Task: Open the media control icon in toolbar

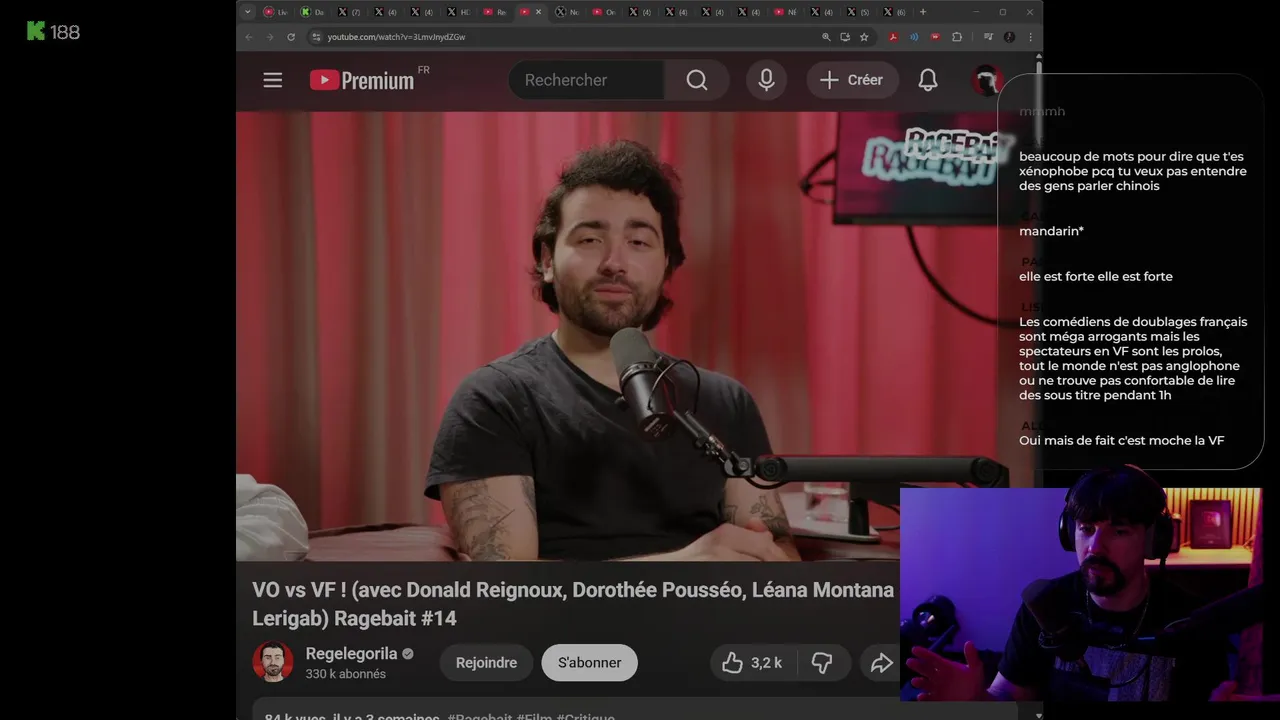Action: (988, 37)
